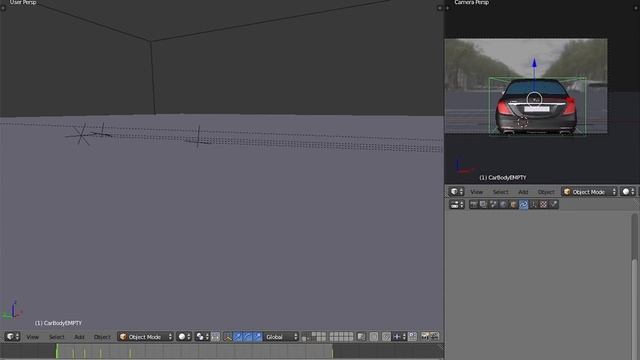Click dashed 3D cursor on car bumper

point(523,122)
